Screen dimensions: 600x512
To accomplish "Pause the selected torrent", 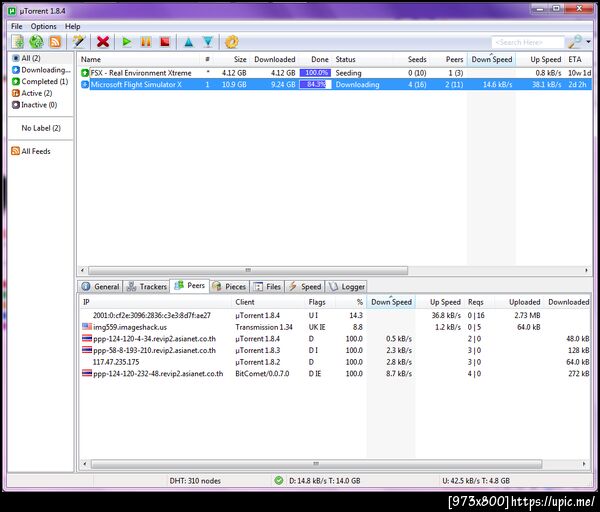I will [x=146, y=42].
